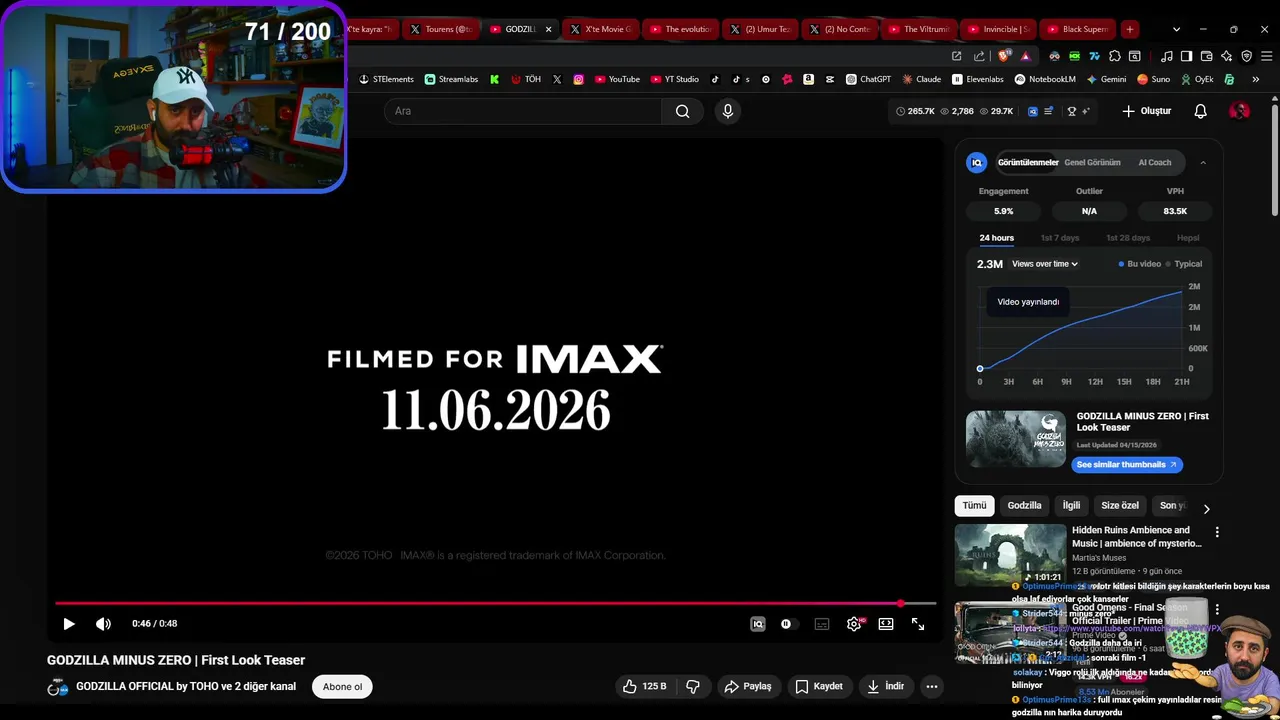Toggle theater mode view
This screenshot has height=720, width=1280.
pyautogui.click(x=886, y=624)
